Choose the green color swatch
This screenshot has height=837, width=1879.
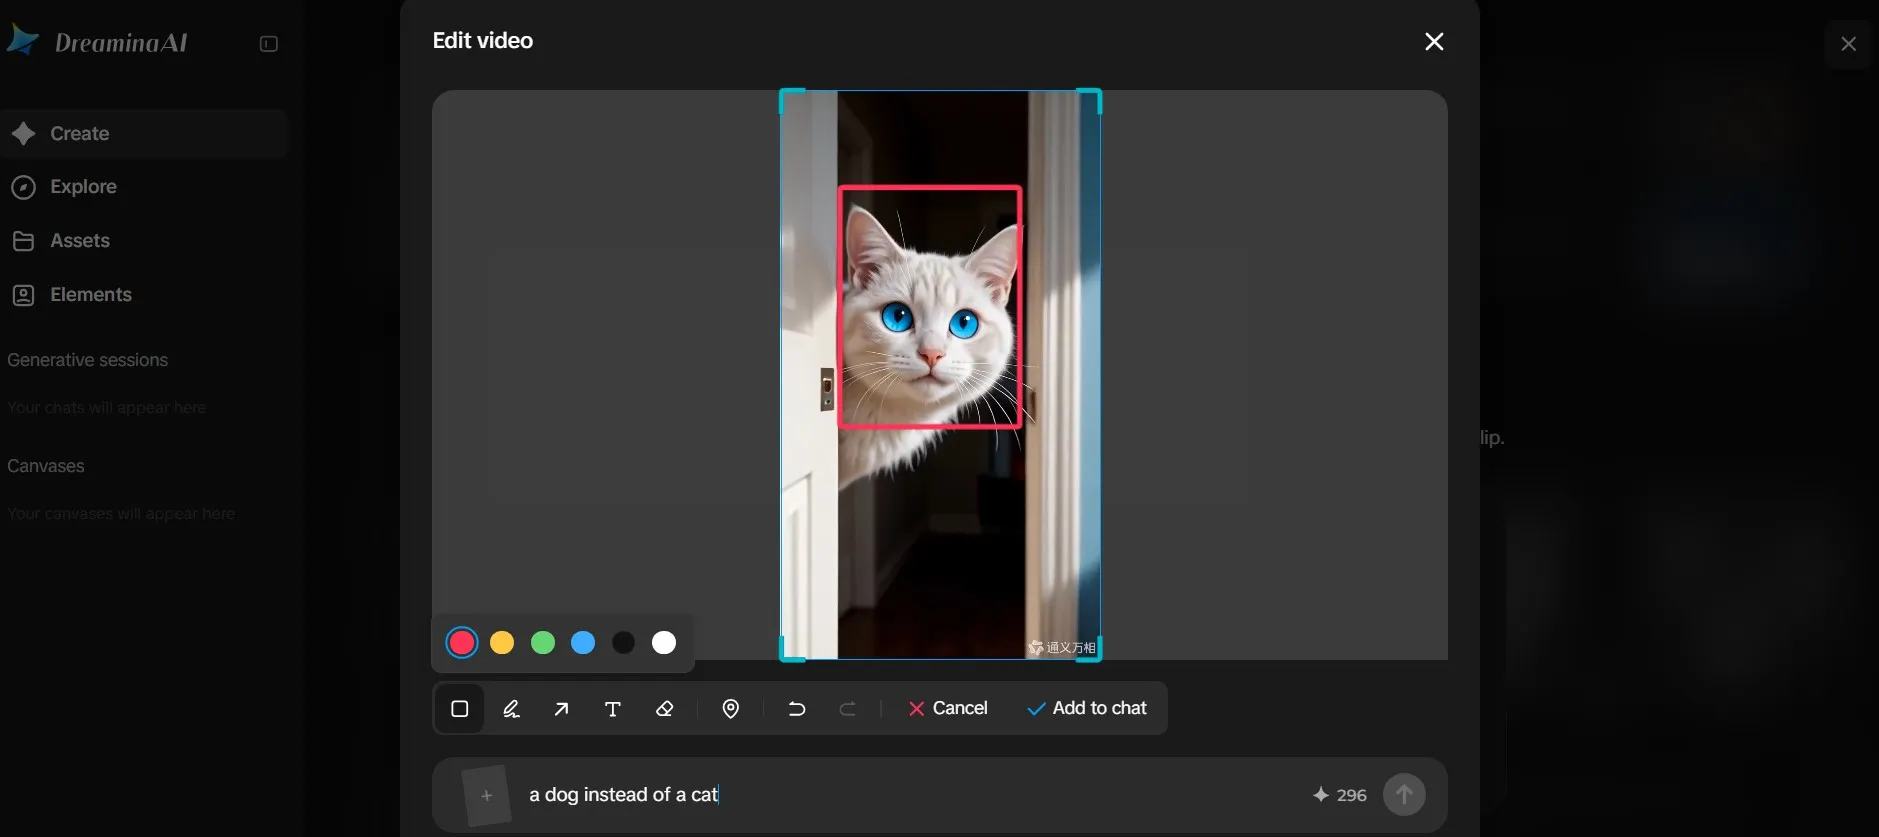543,643
